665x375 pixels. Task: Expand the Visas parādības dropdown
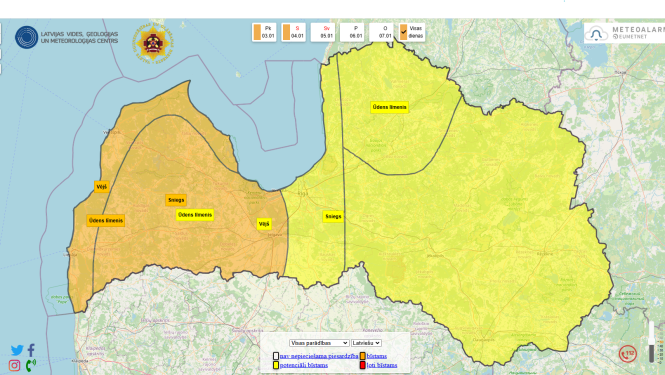(319, 343)
